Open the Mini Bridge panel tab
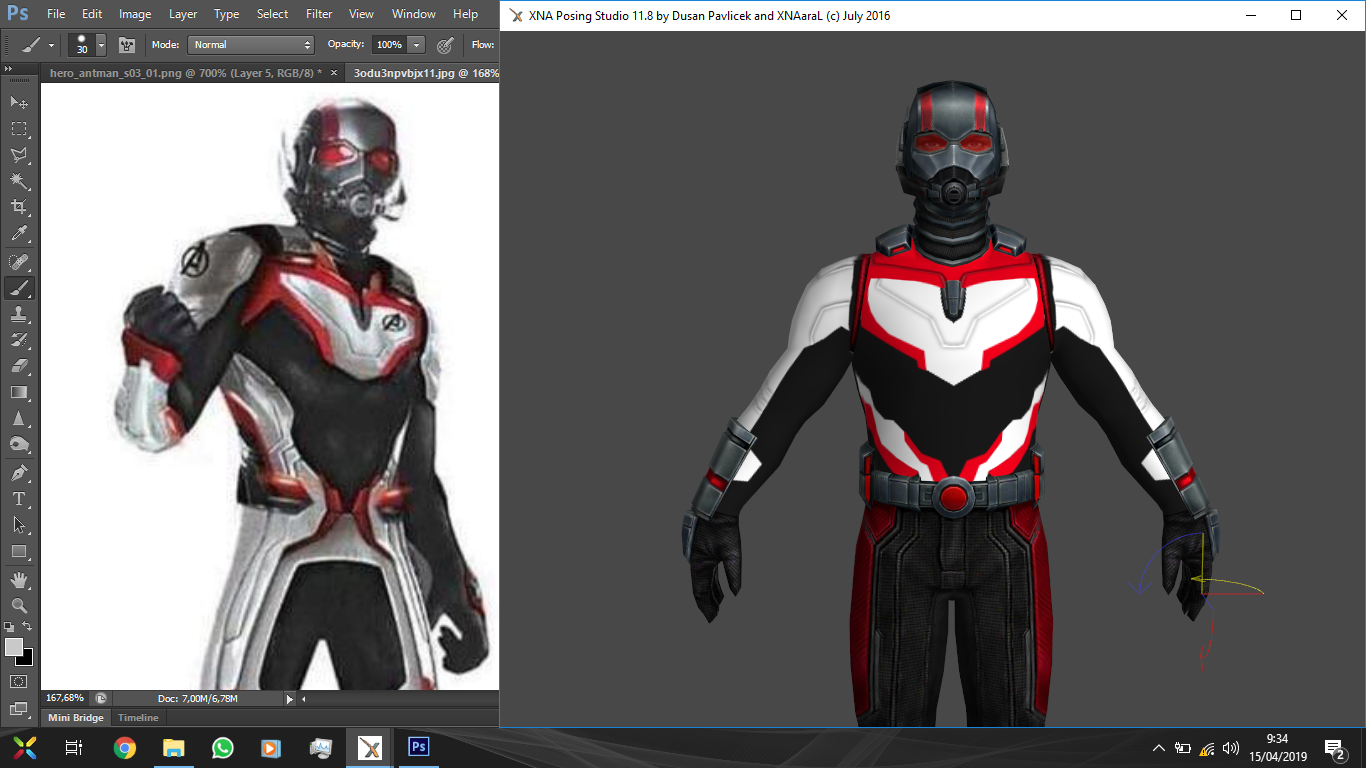The height and width of the screenshot is (768, 1366). (76, 718)
